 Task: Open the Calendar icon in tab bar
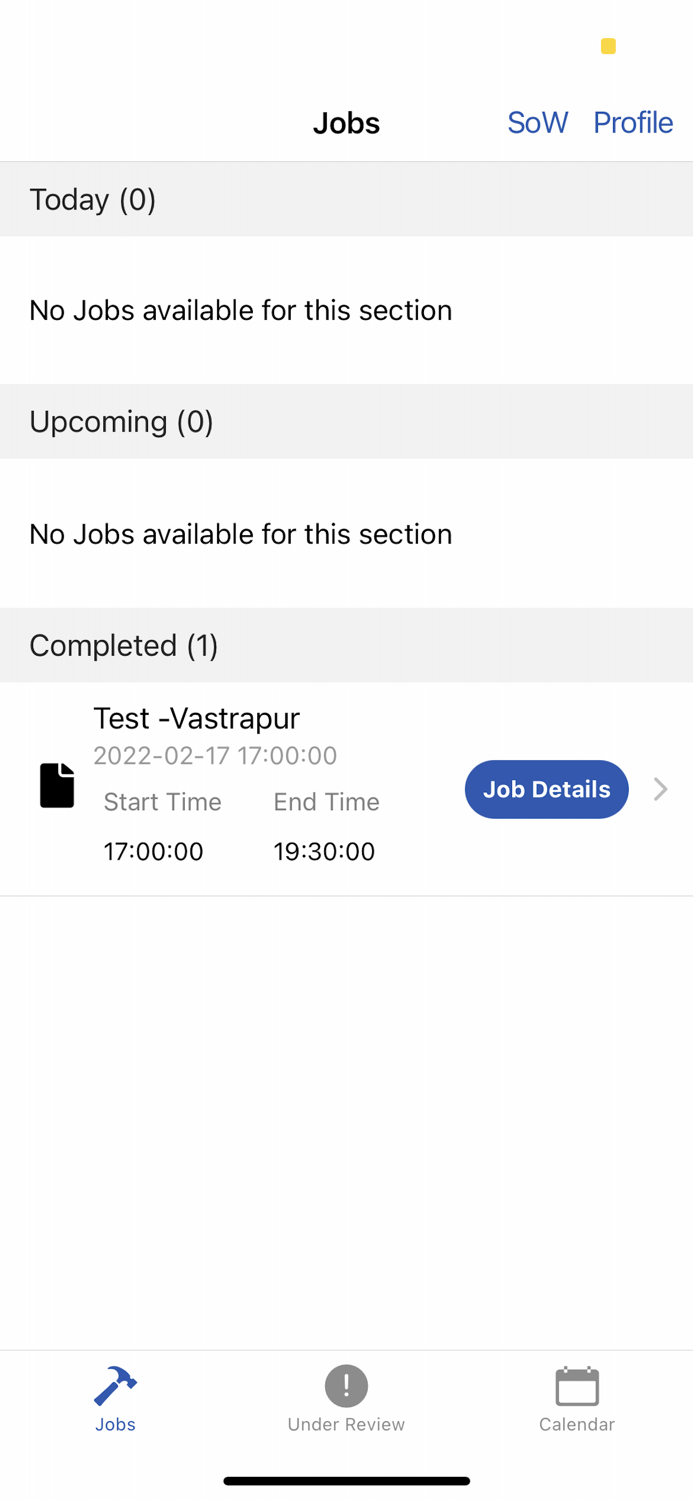[577, 1386]
